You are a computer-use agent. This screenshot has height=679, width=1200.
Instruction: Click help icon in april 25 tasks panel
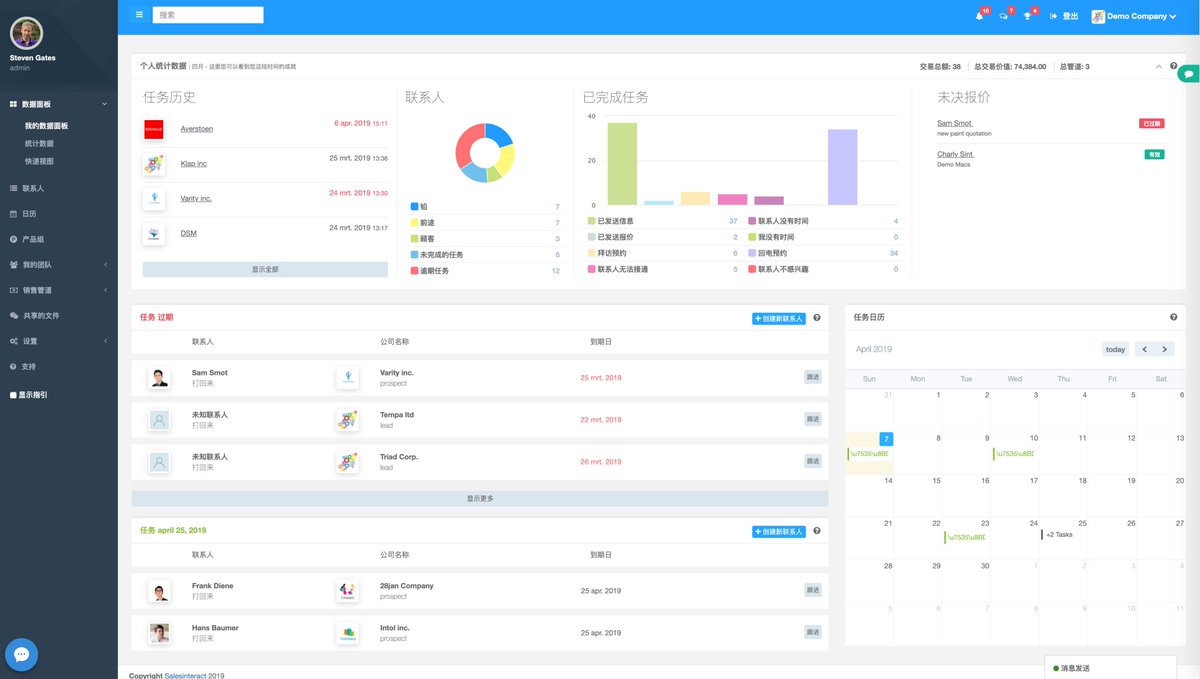(817, 531)
